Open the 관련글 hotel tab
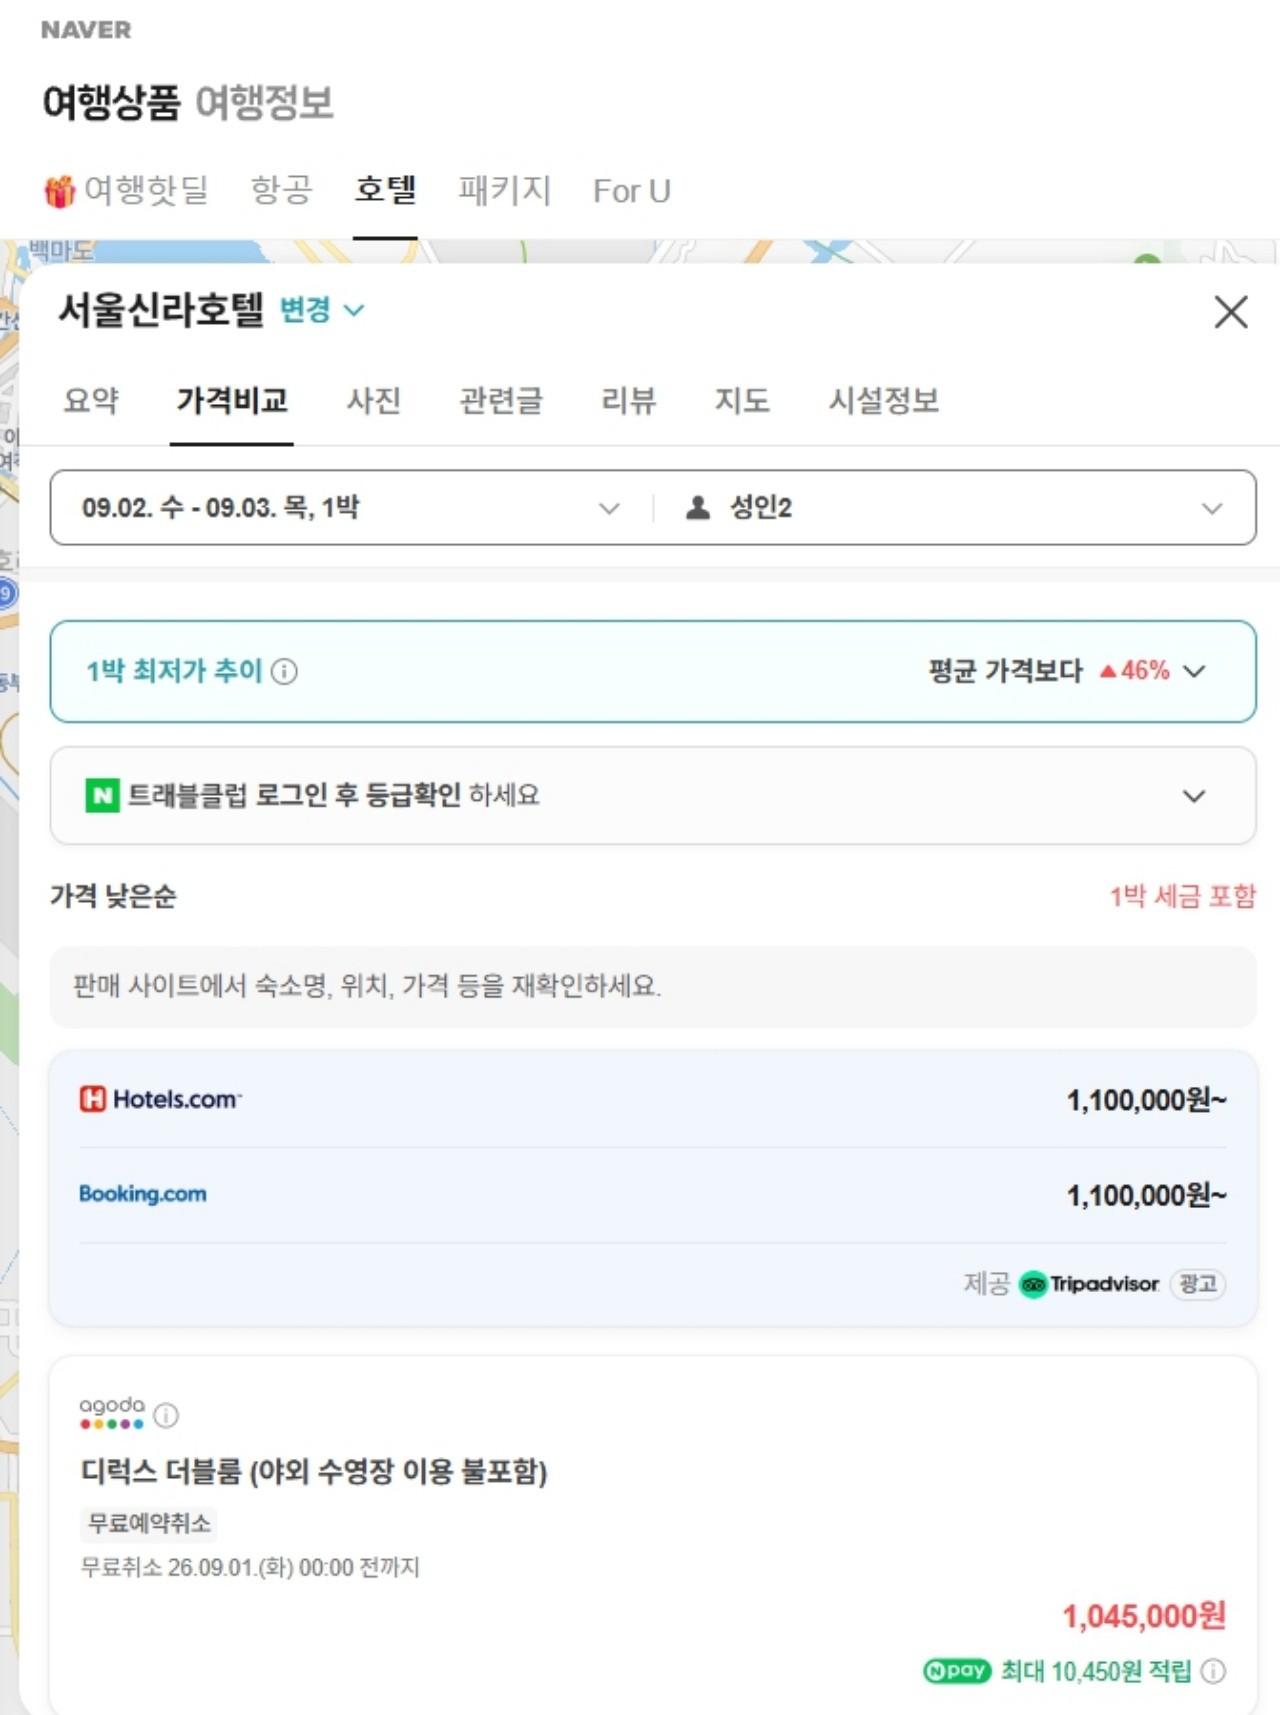 coord(501,400)
